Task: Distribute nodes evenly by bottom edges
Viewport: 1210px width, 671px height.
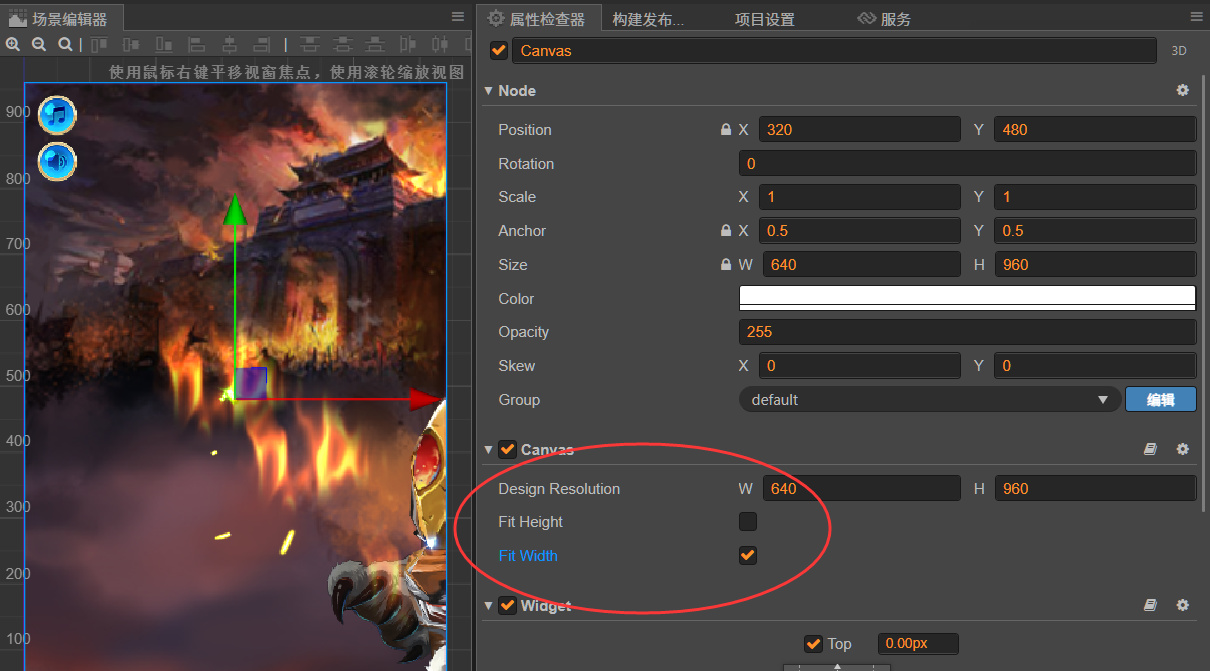Action: [375, 44]
